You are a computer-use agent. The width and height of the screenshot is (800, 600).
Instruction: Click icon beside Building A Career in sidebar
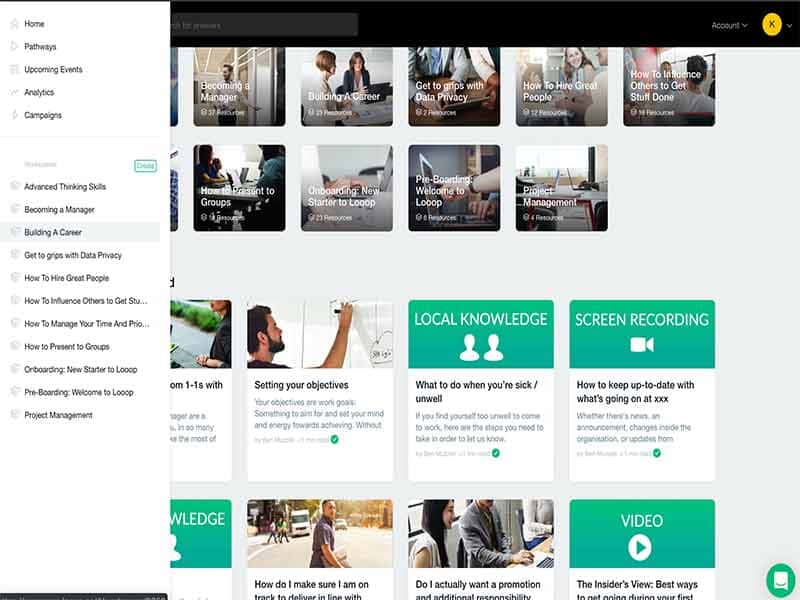point(14,232)
